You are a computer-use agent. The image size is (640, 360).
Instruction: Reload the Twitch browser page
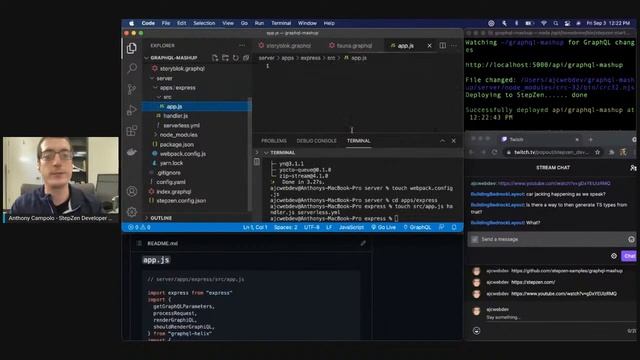tap(494, 152)
